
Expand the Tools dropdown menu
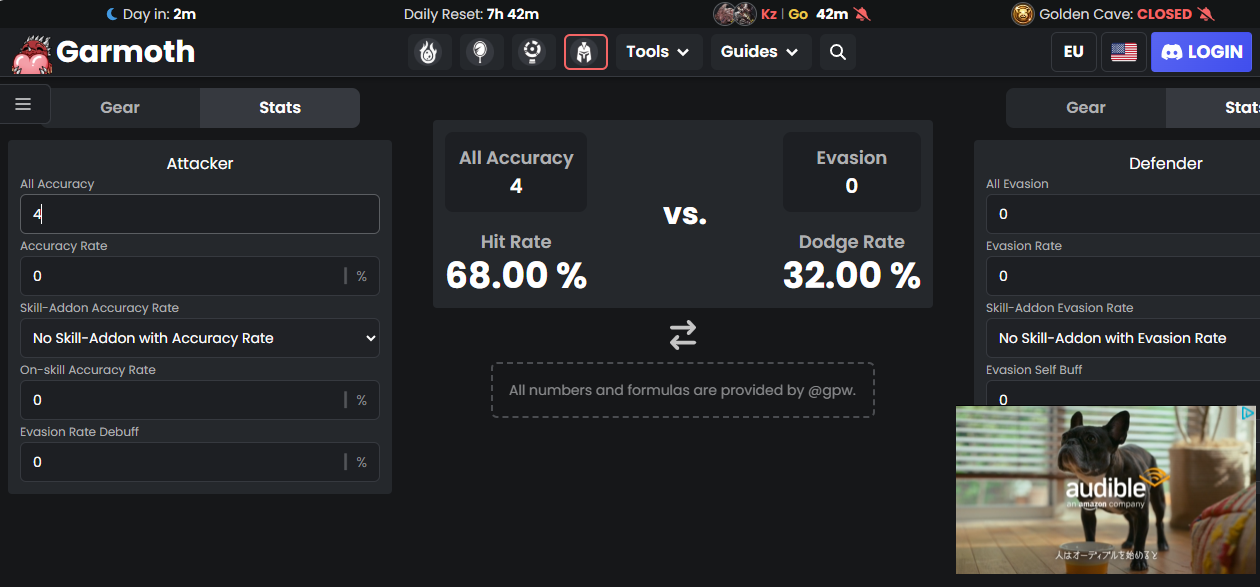(x=658, y=52)
